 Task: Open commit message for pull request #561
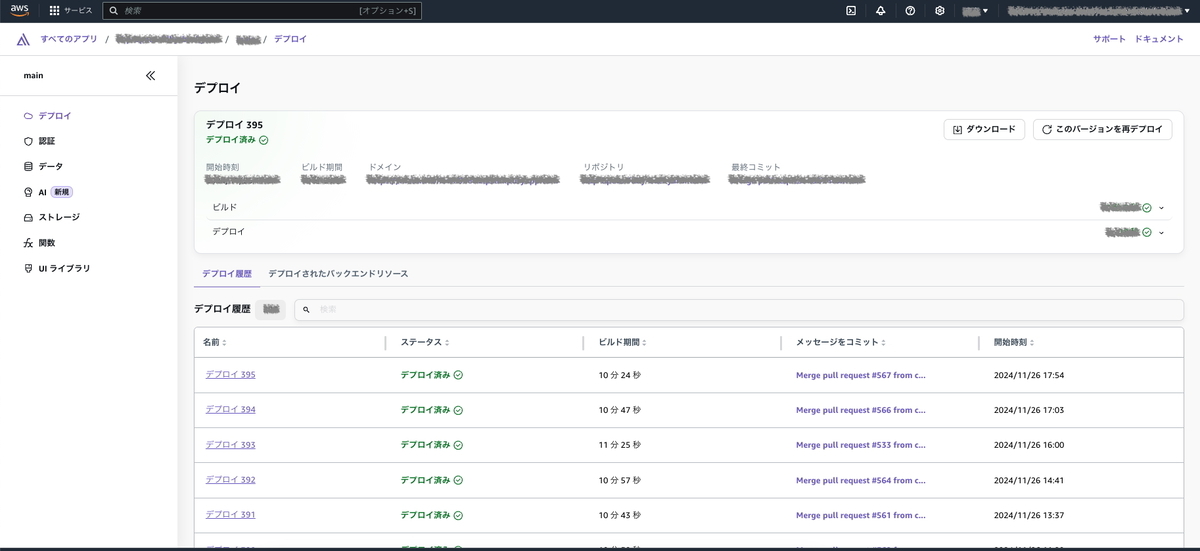(x=861, y=515)
